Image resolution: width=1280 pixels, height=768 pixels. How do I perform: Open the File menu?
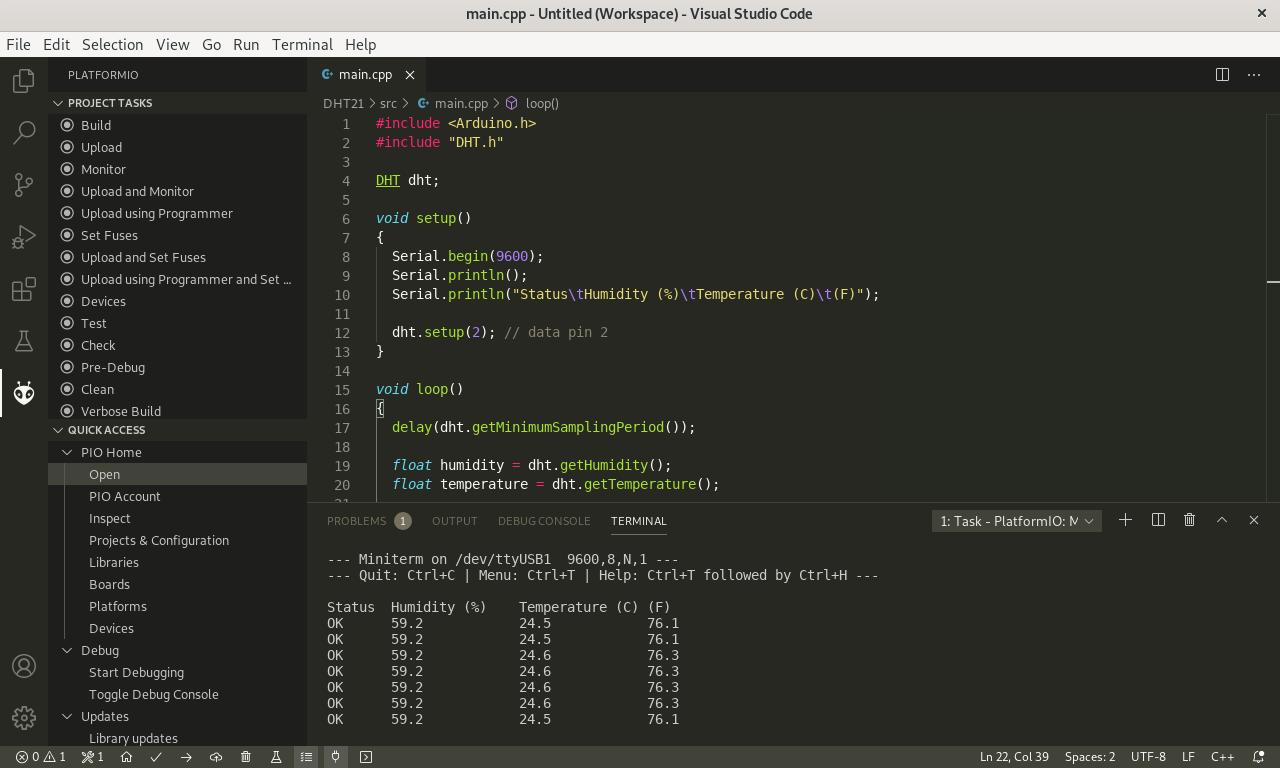(x=18, y=44)
